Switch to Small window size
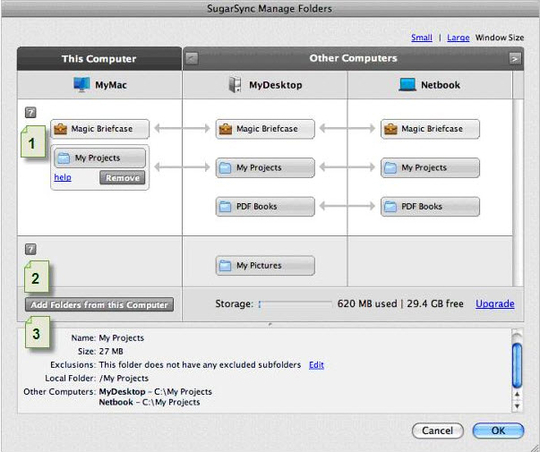 coord(422,37)
